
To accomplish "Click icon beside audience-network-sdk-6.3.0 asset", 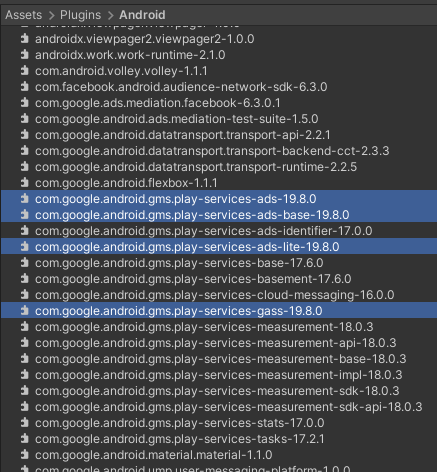I will pyautogui.click(x=25, y=87).
